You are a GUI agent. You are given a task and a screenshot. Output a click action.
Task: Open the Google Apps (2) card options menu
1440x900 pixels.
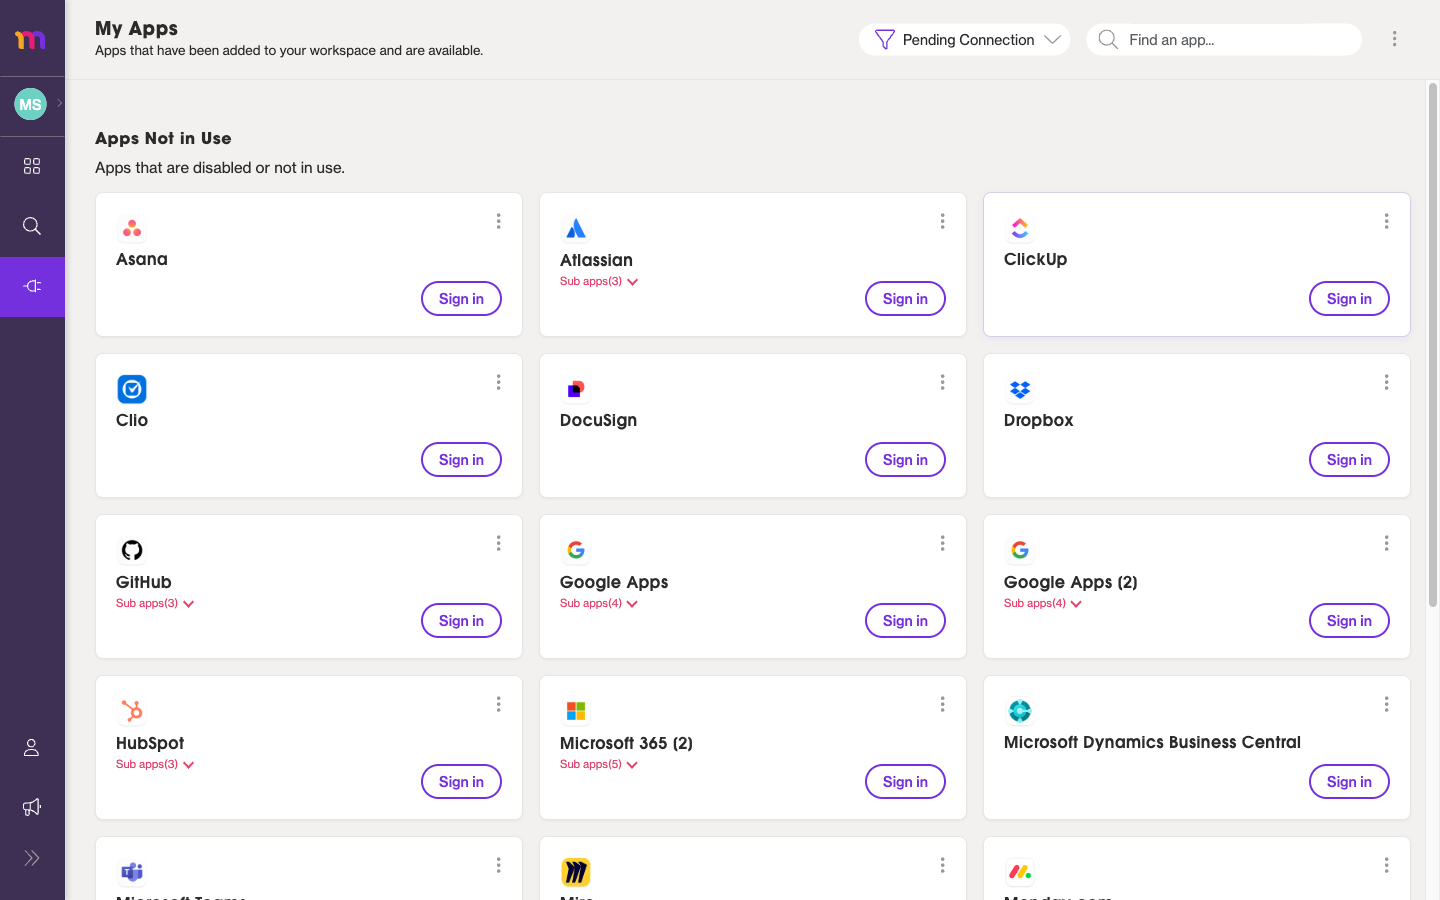[1386, 543]
